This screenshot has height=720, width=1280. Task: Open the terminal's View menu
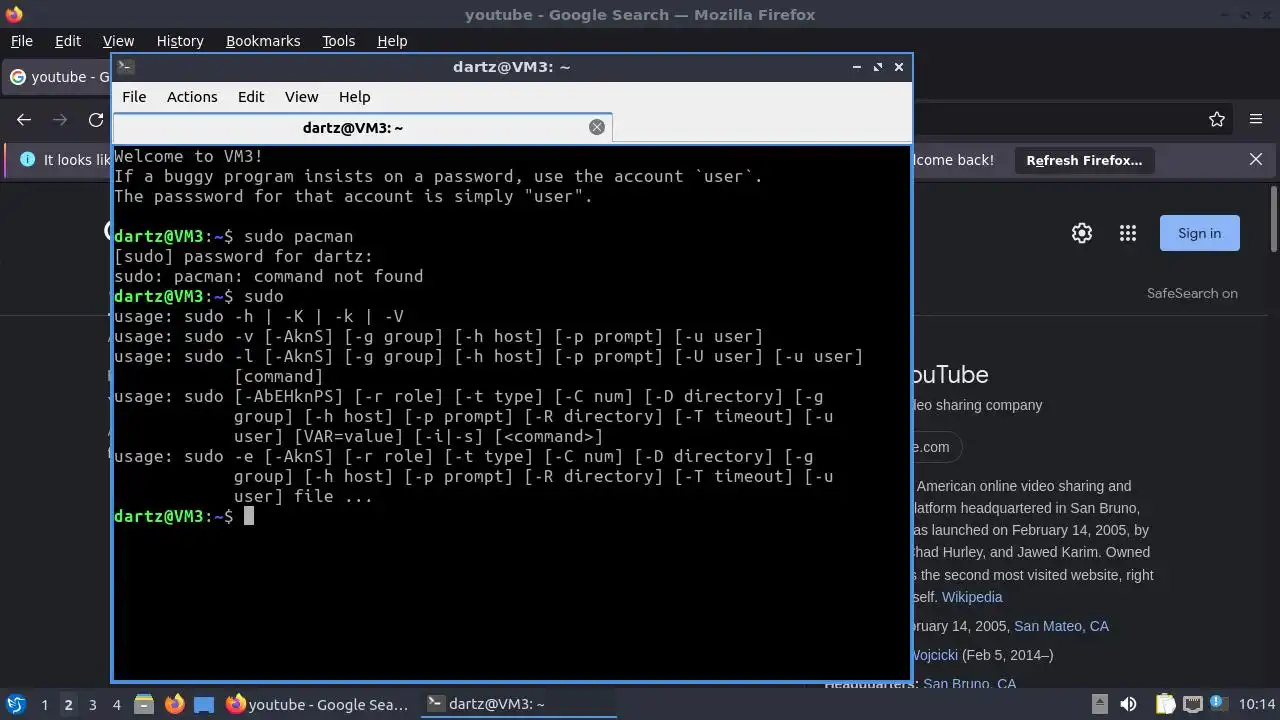pyautogui.click(x=301, y=97)
